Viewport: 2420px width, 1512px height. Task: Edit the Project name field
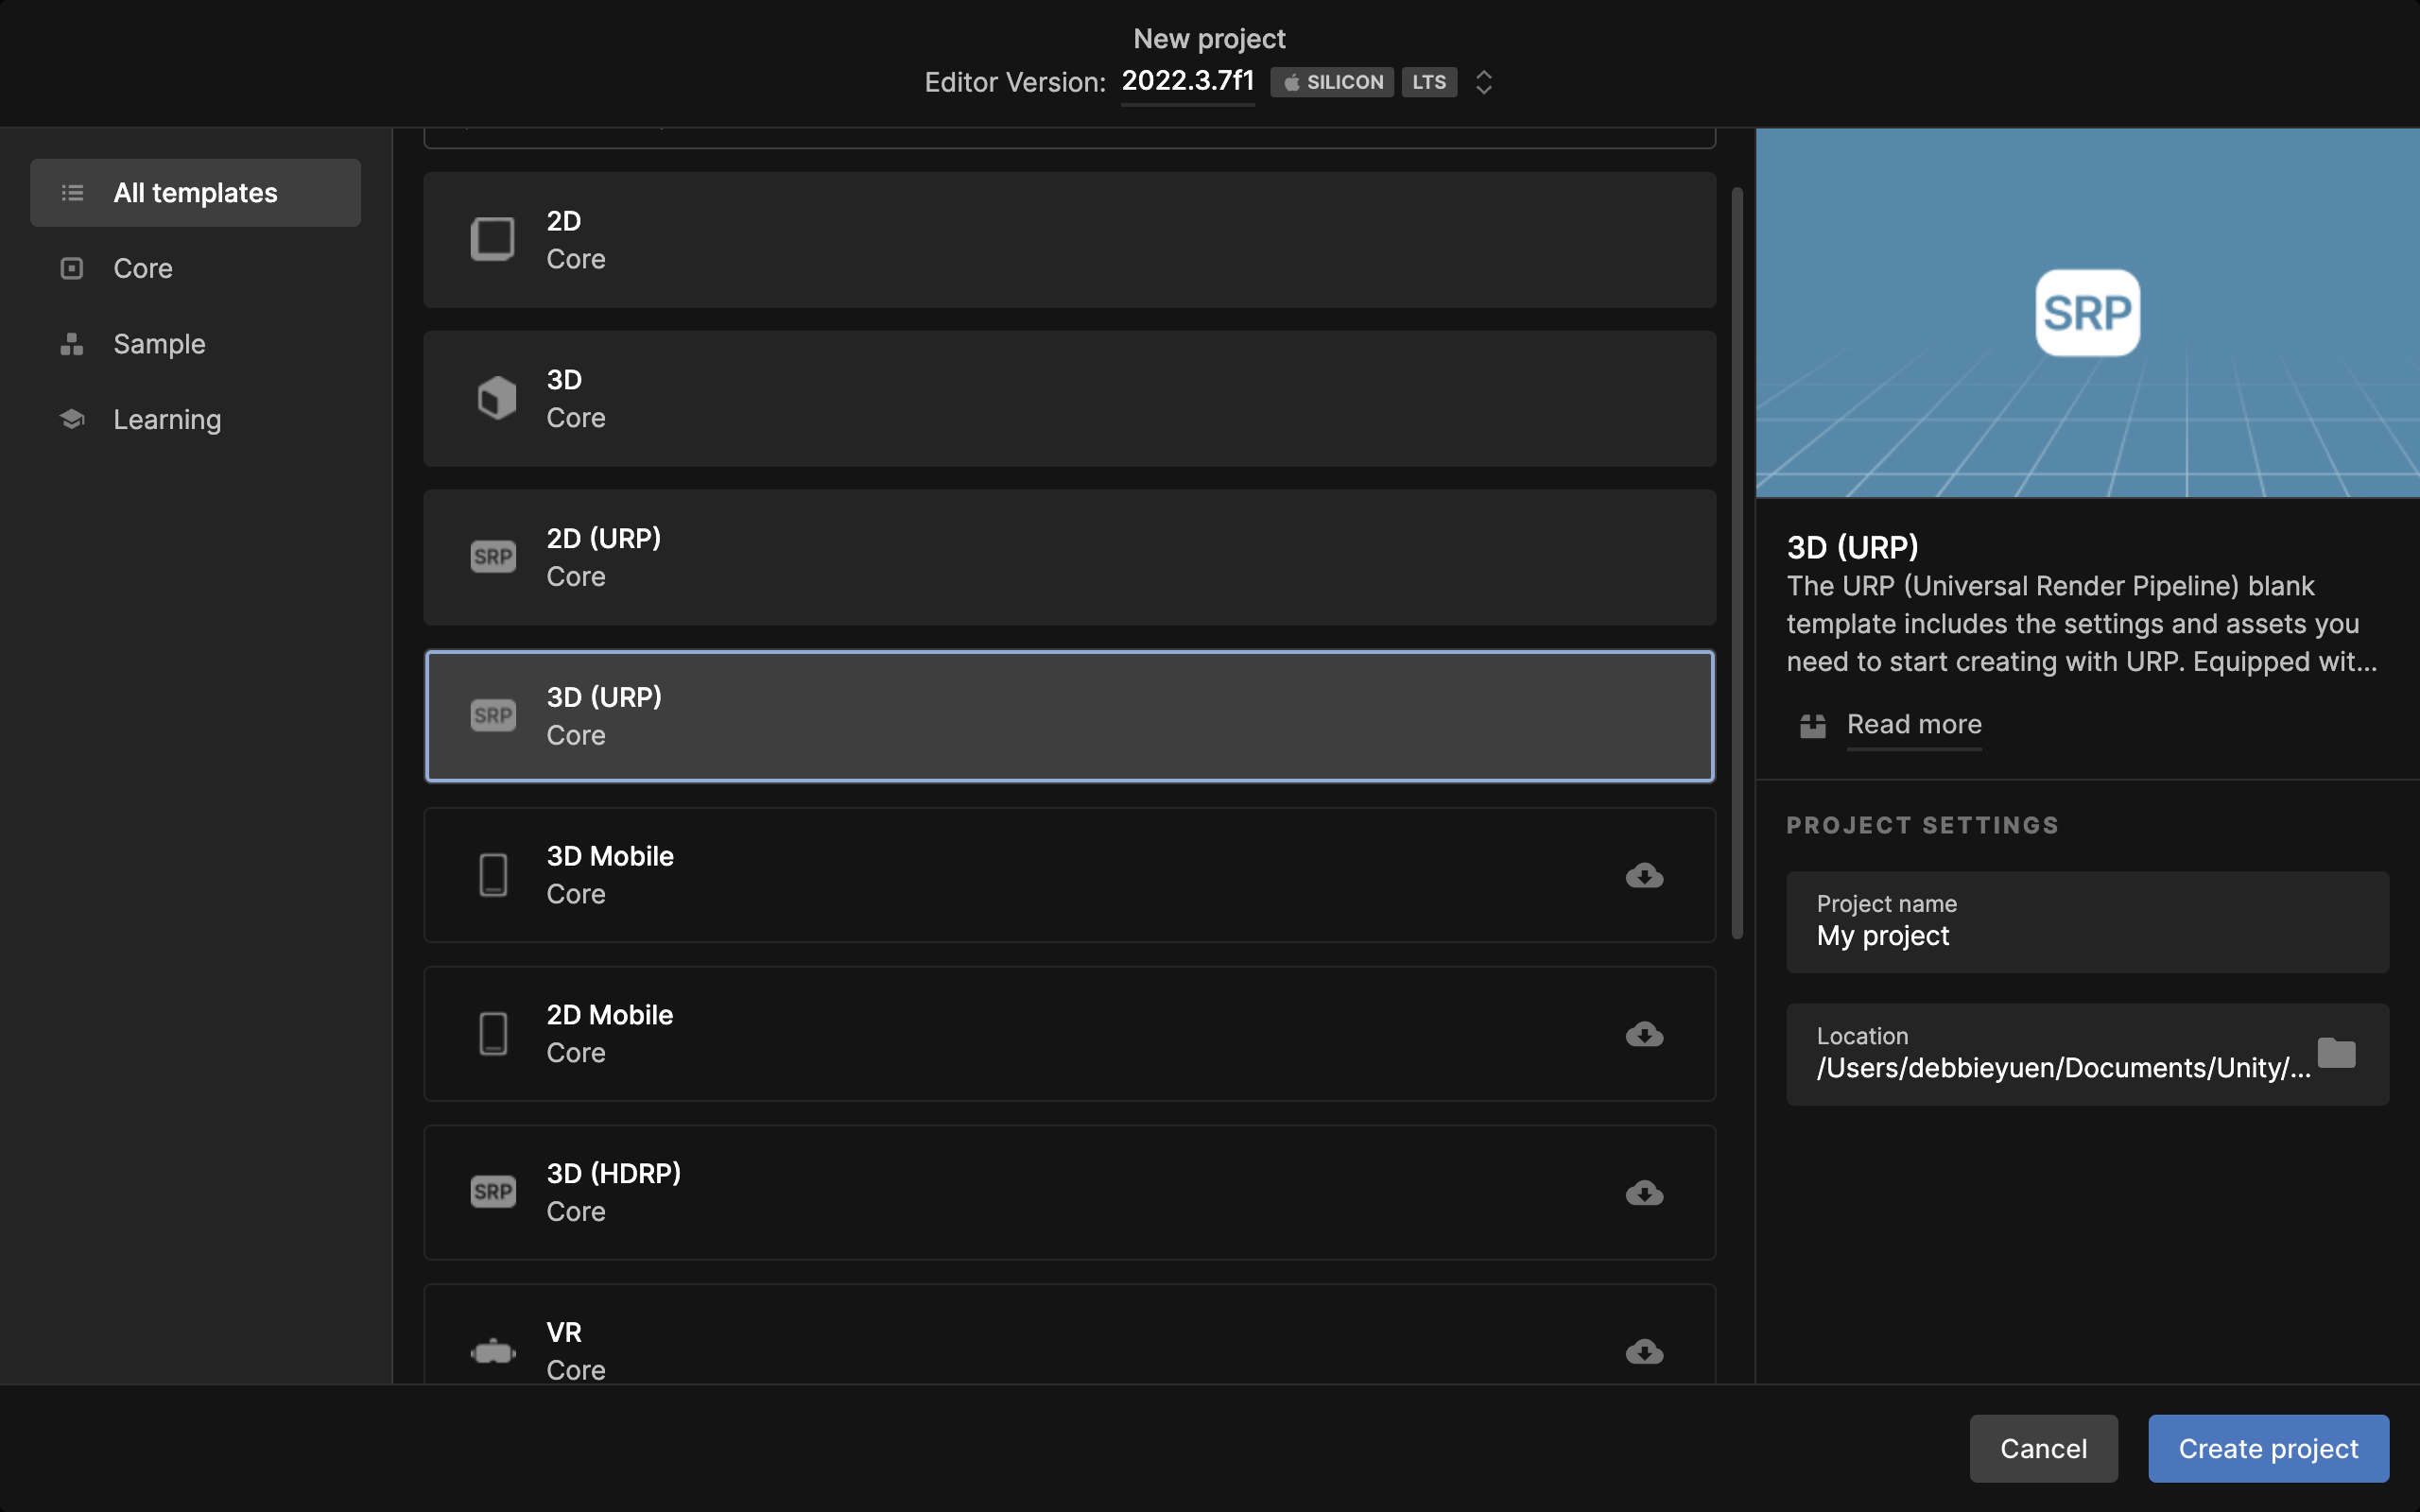2087,922
